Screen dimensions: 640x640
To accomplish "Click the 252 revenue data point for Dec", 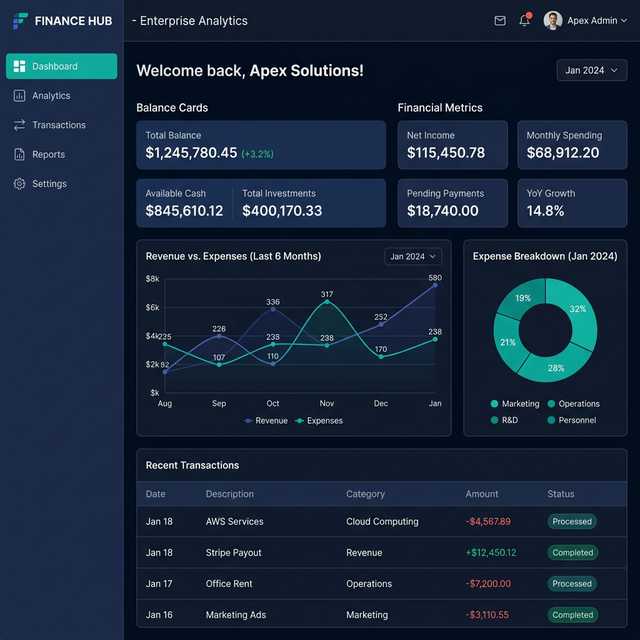I will click(x=381, y=324).
